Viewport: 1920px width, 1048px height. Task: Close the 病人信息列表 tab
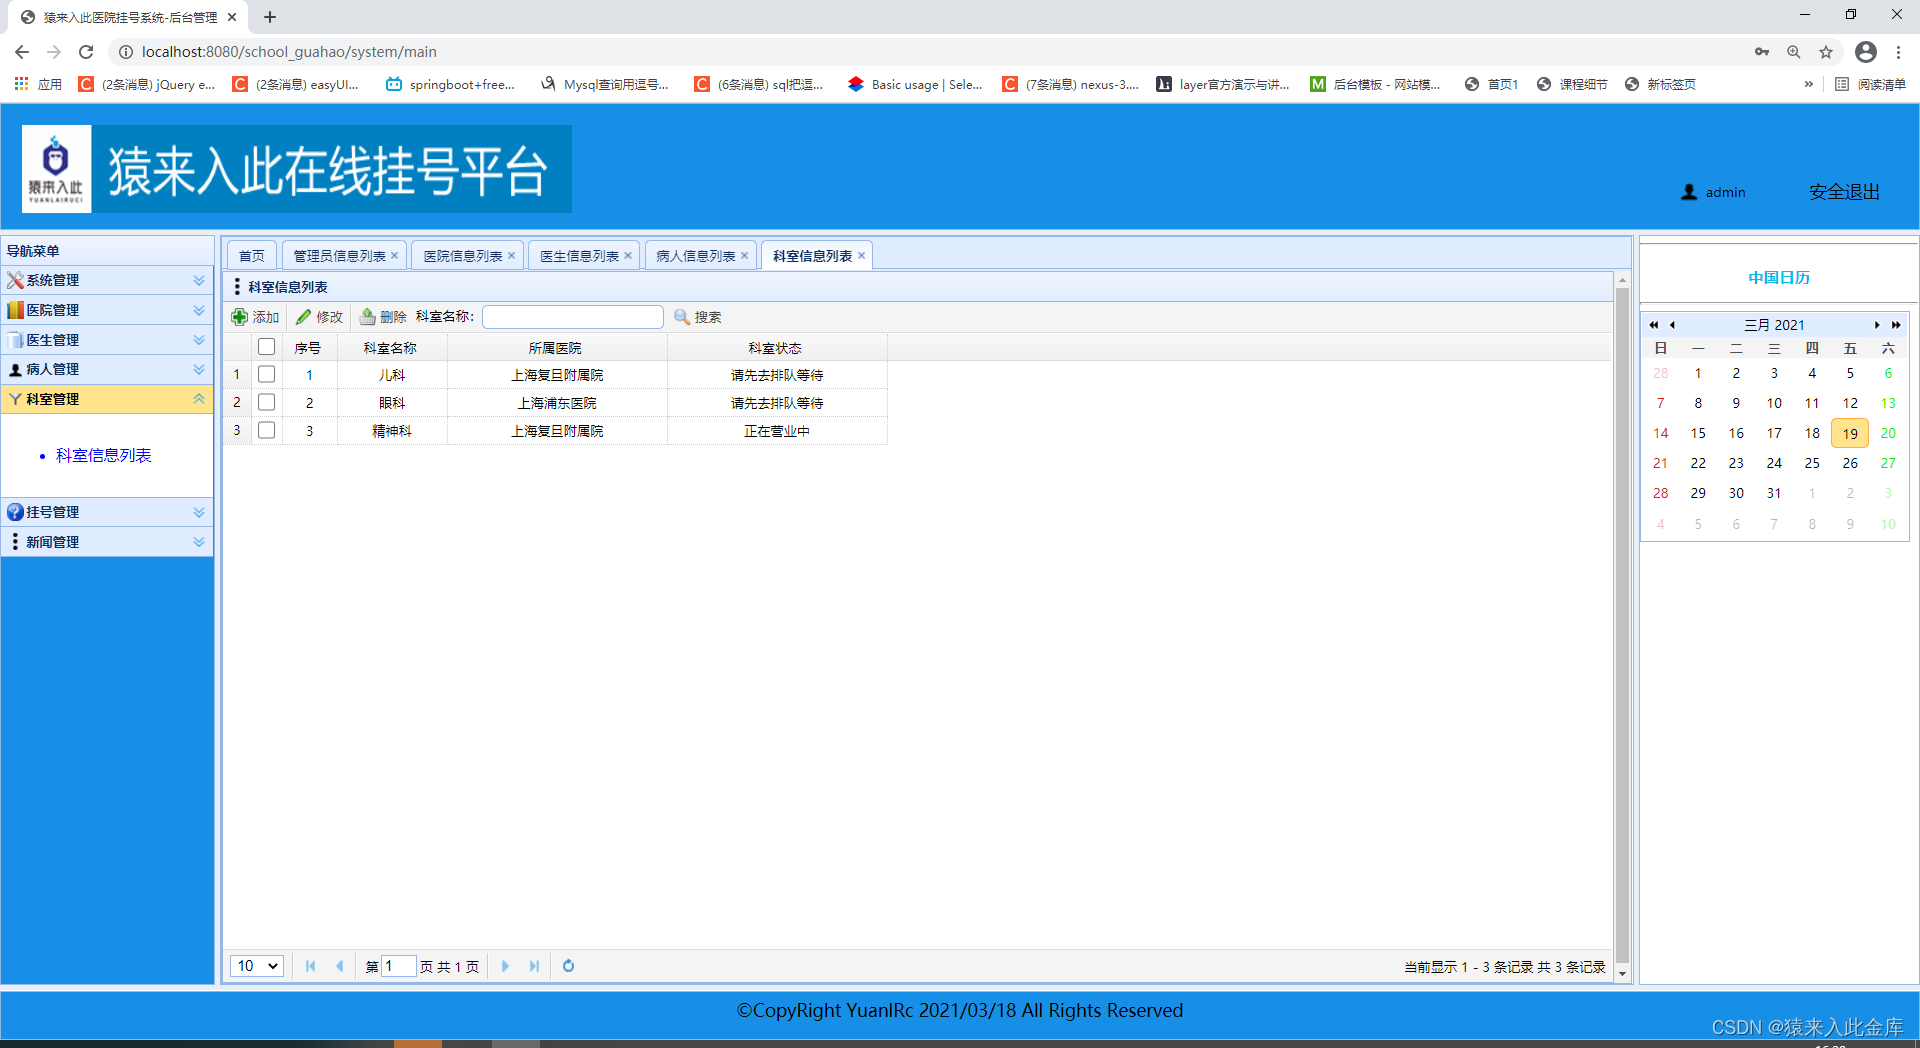tap(745, 256)
